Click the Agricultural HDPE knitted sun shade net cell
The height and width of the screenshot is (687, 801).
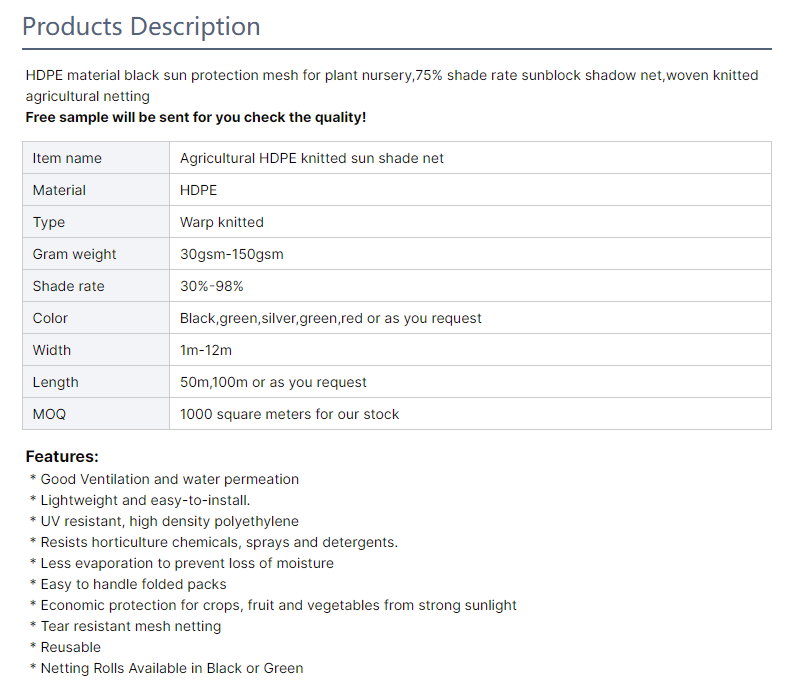(312, 158)
